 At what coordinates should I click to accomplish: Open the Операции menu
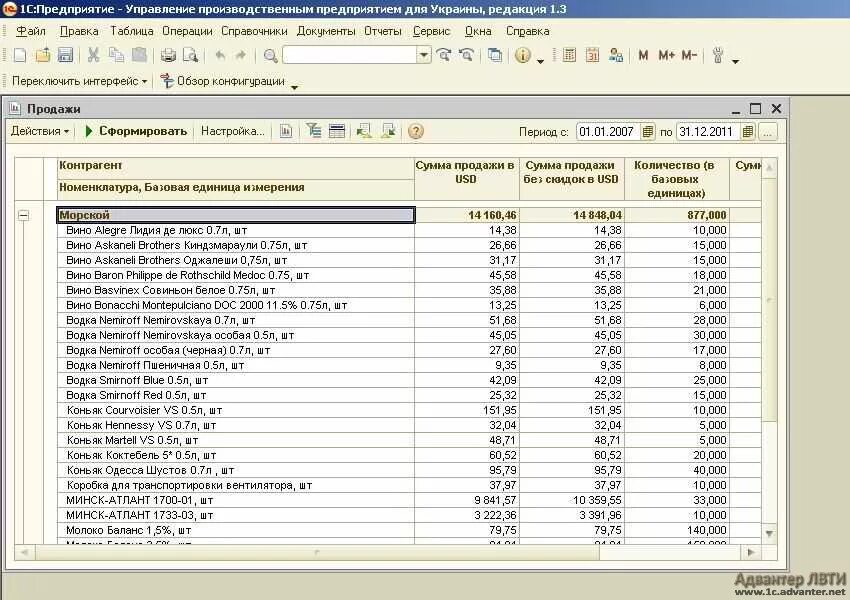187,31
